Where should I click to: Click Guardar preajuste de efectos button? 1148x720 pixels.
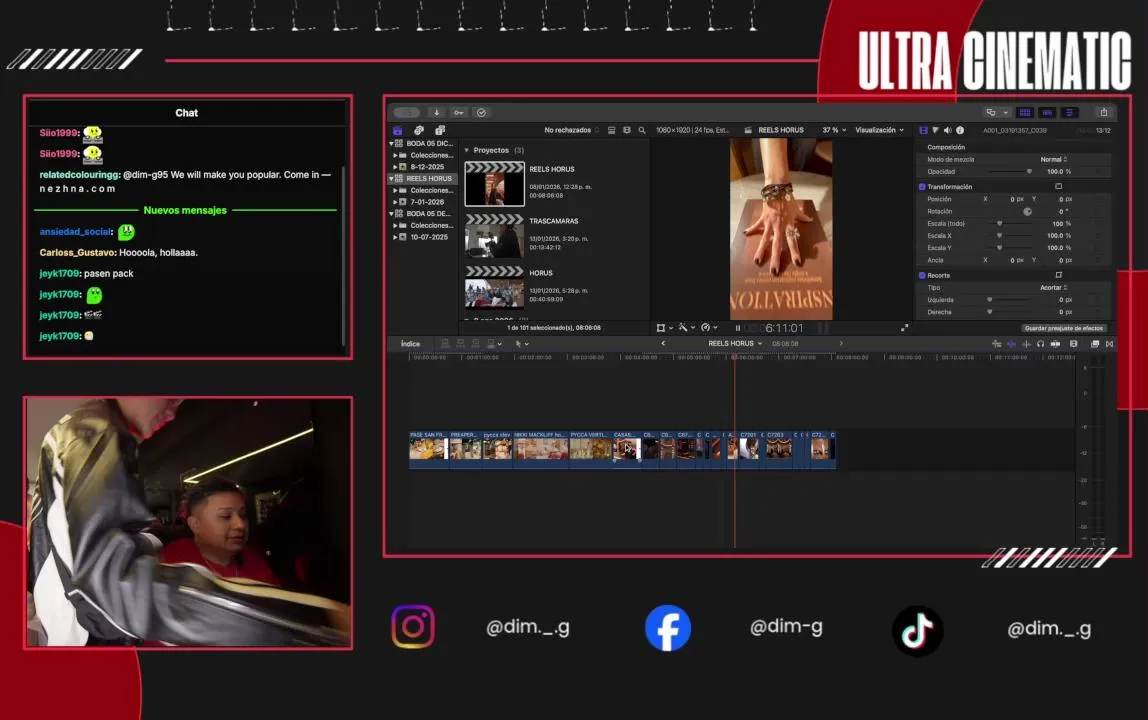tap(1063, 328)
